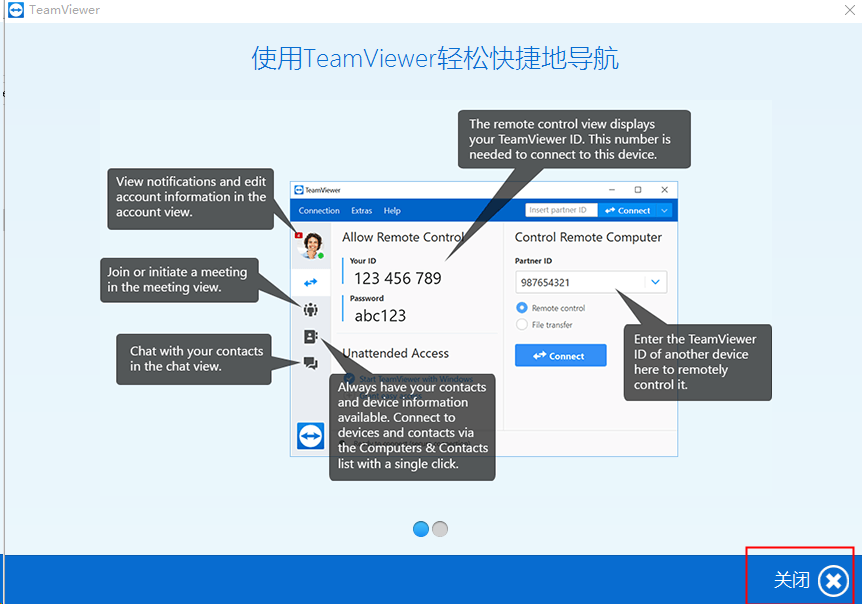Click the TeamViewer logo at the sidebar bottom
Viewport: 862px width, 604px height.
[311, 436]
